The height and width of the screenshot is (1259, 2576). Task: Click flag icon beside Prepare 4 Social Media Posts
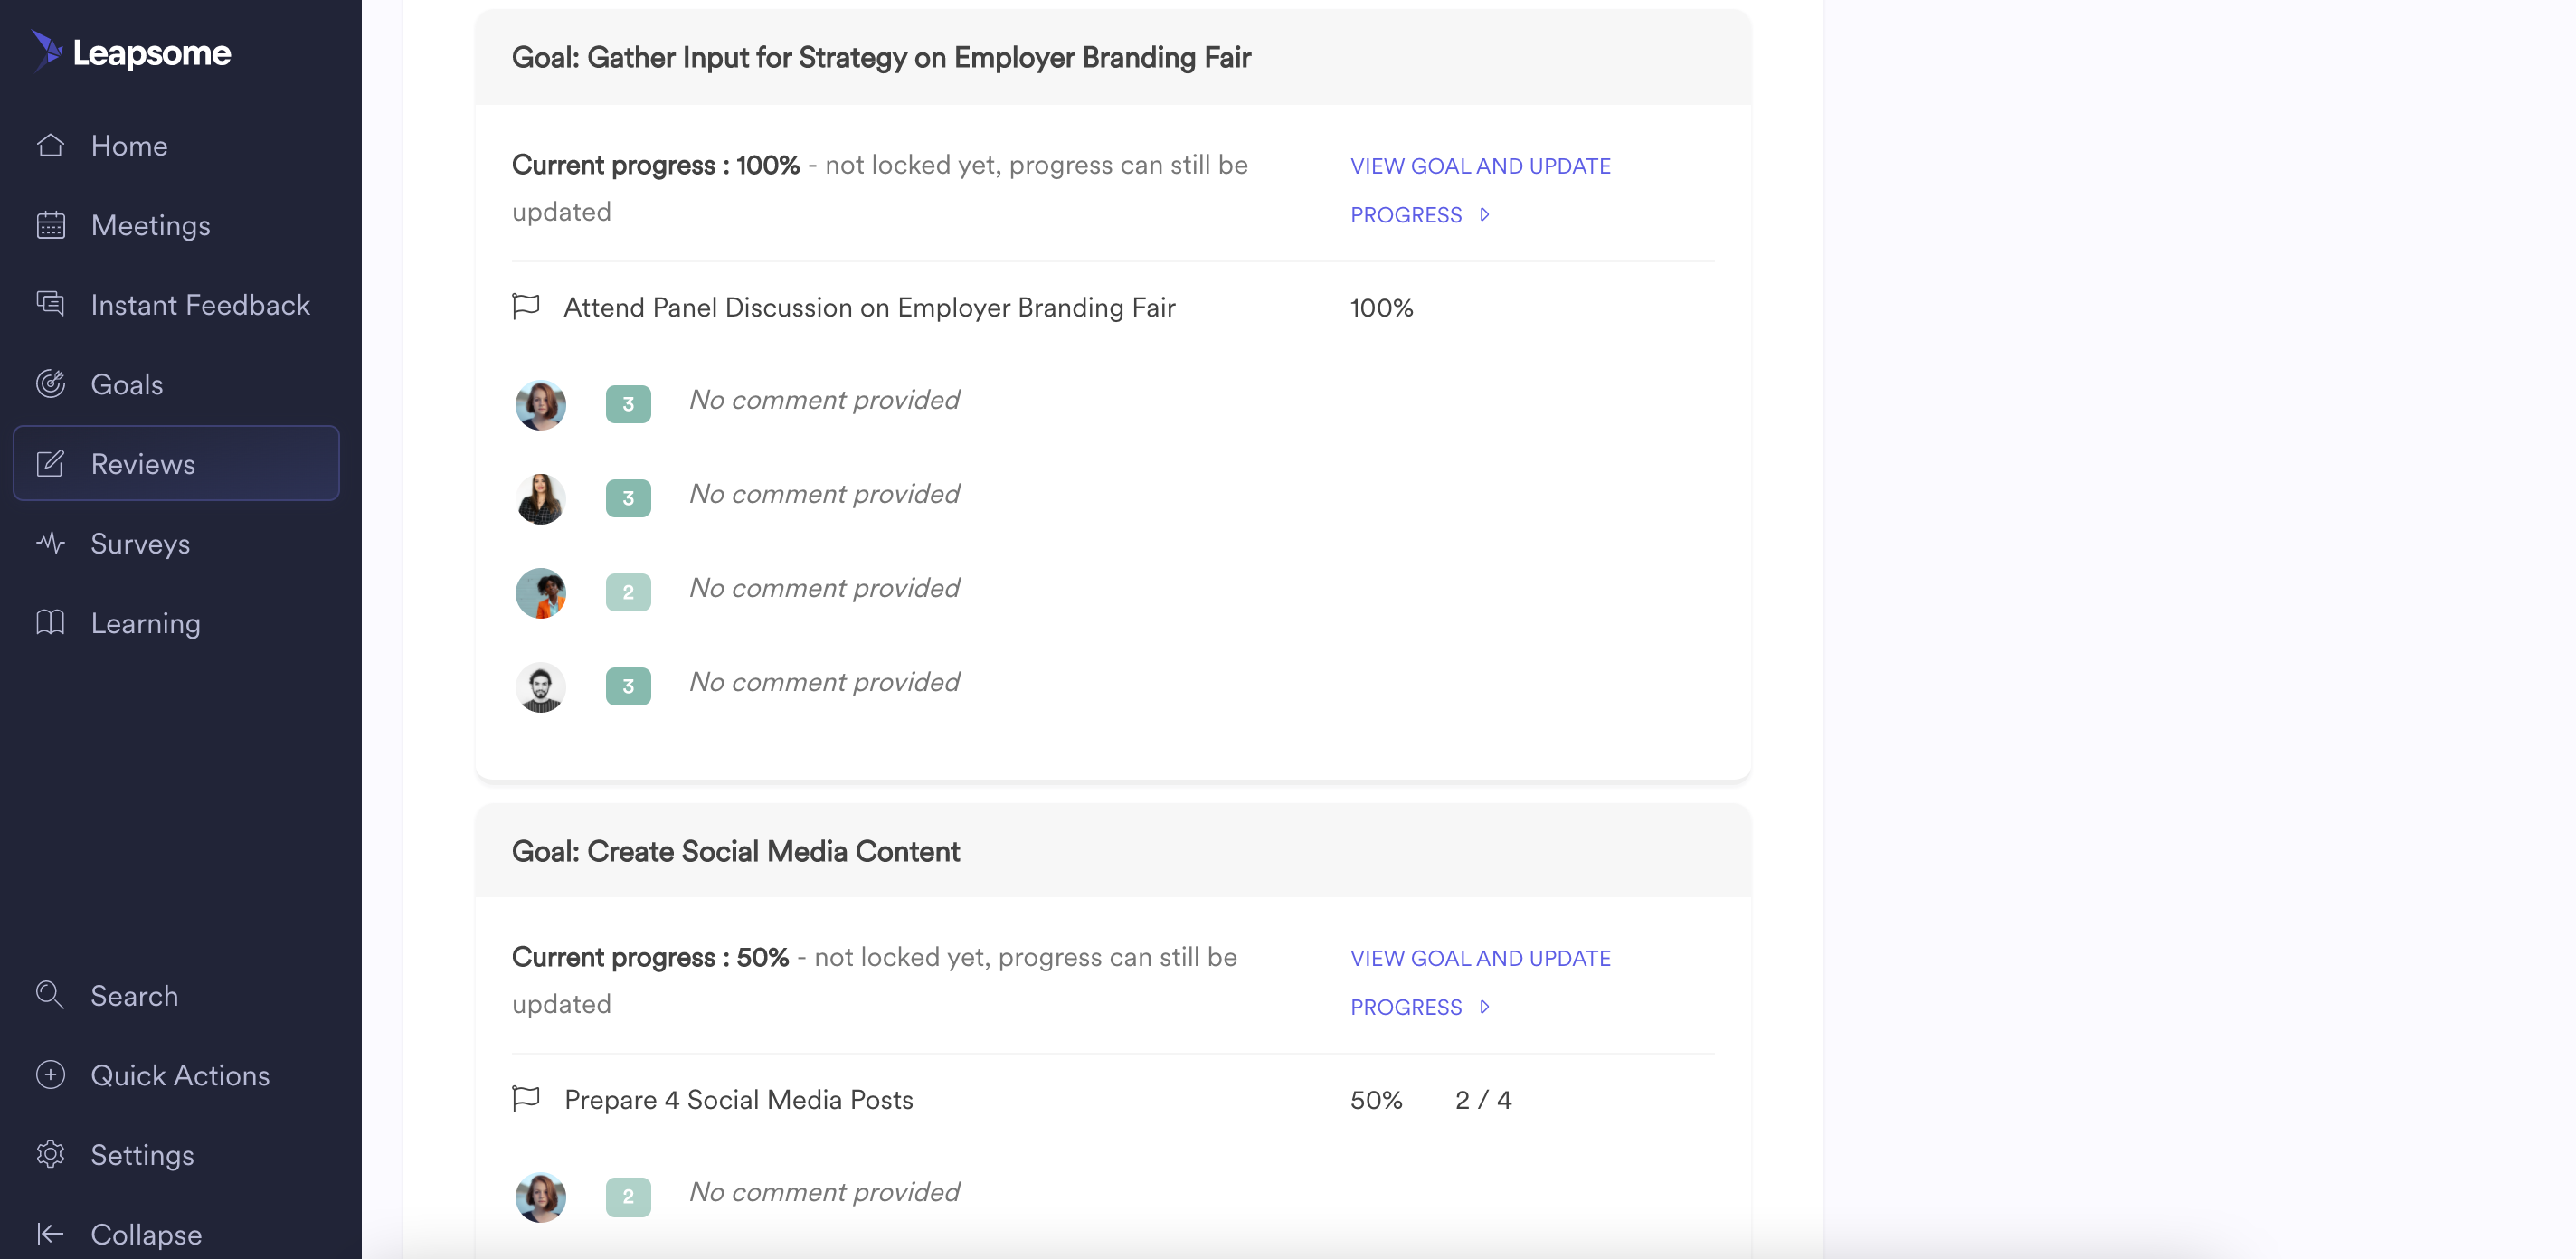click(526, 1098)
